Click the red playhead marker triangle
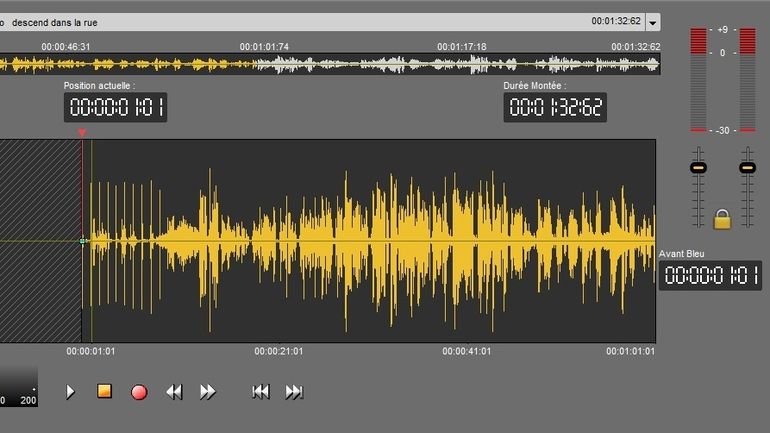This screenshot has width=770, height=433. pos(82,132)
